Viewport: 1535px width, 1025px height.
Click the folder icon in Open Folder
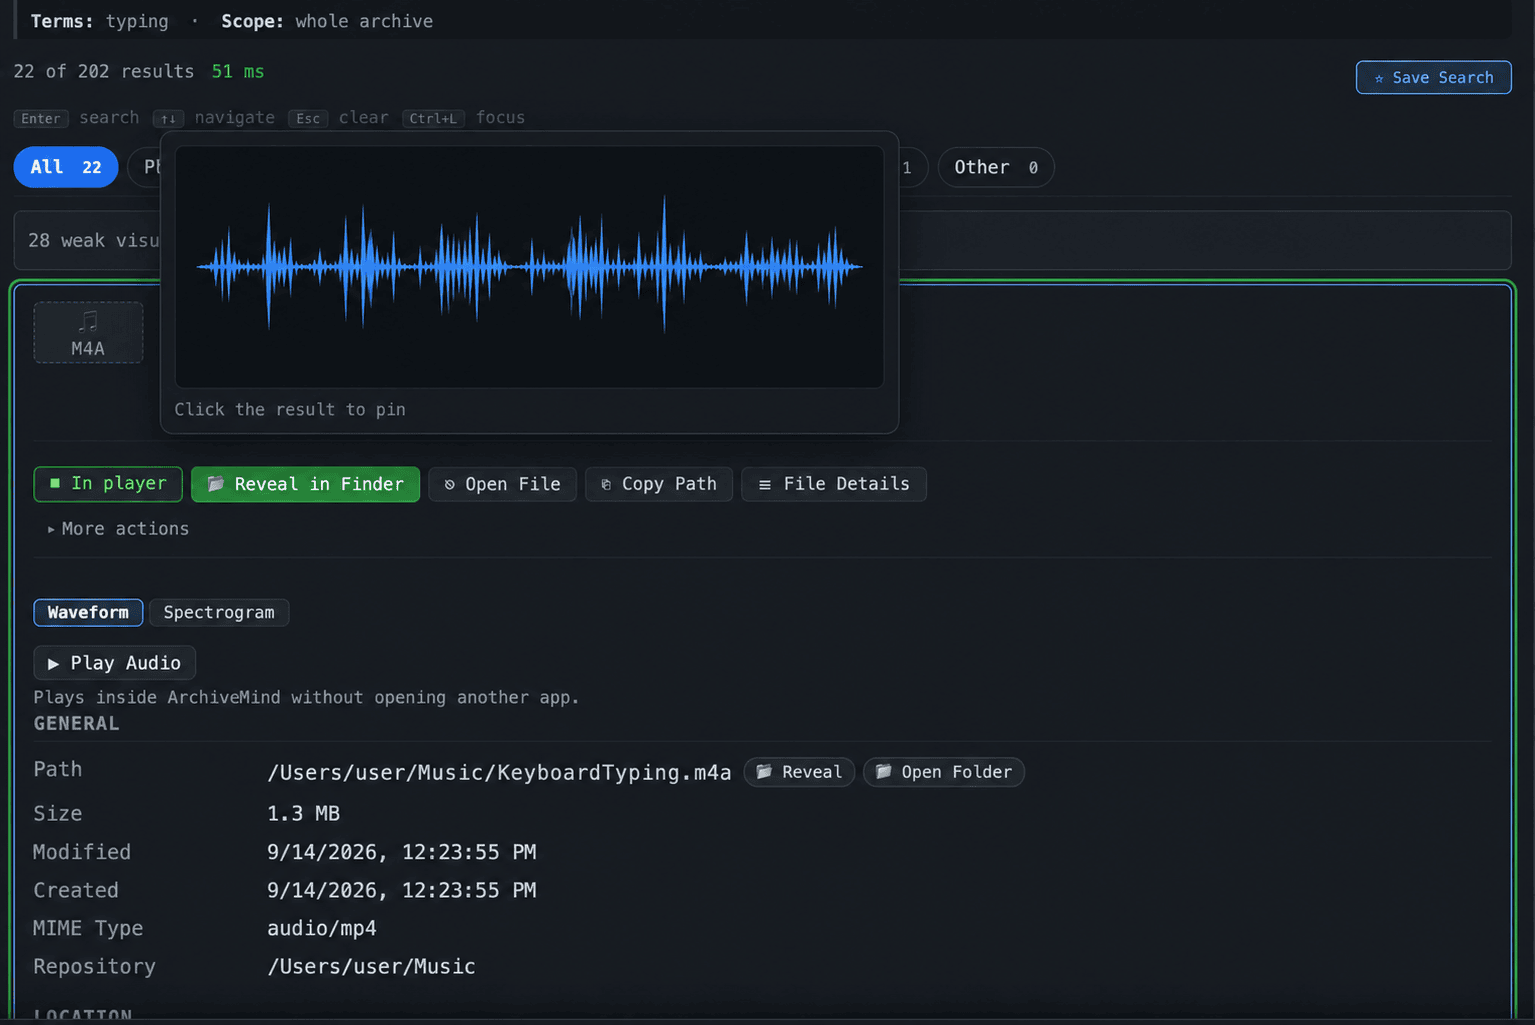pos(884,771)
